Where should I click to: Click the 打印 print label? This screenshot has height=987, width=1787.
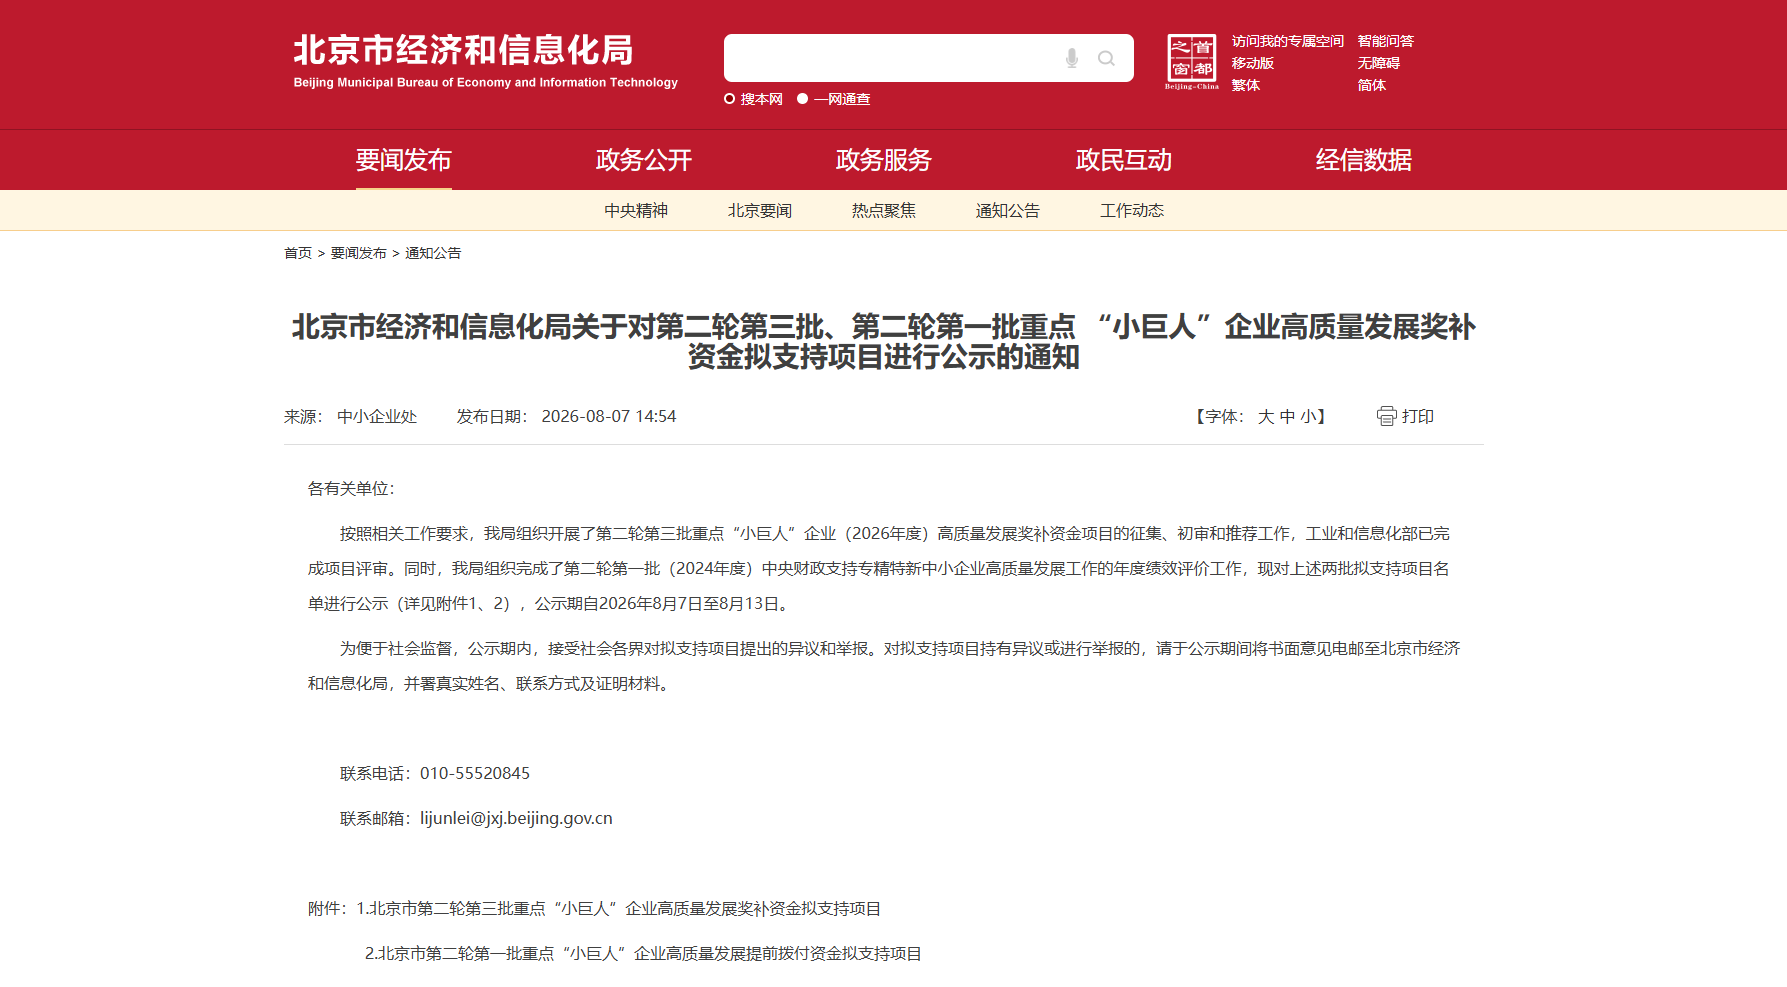click(1418, 417)
